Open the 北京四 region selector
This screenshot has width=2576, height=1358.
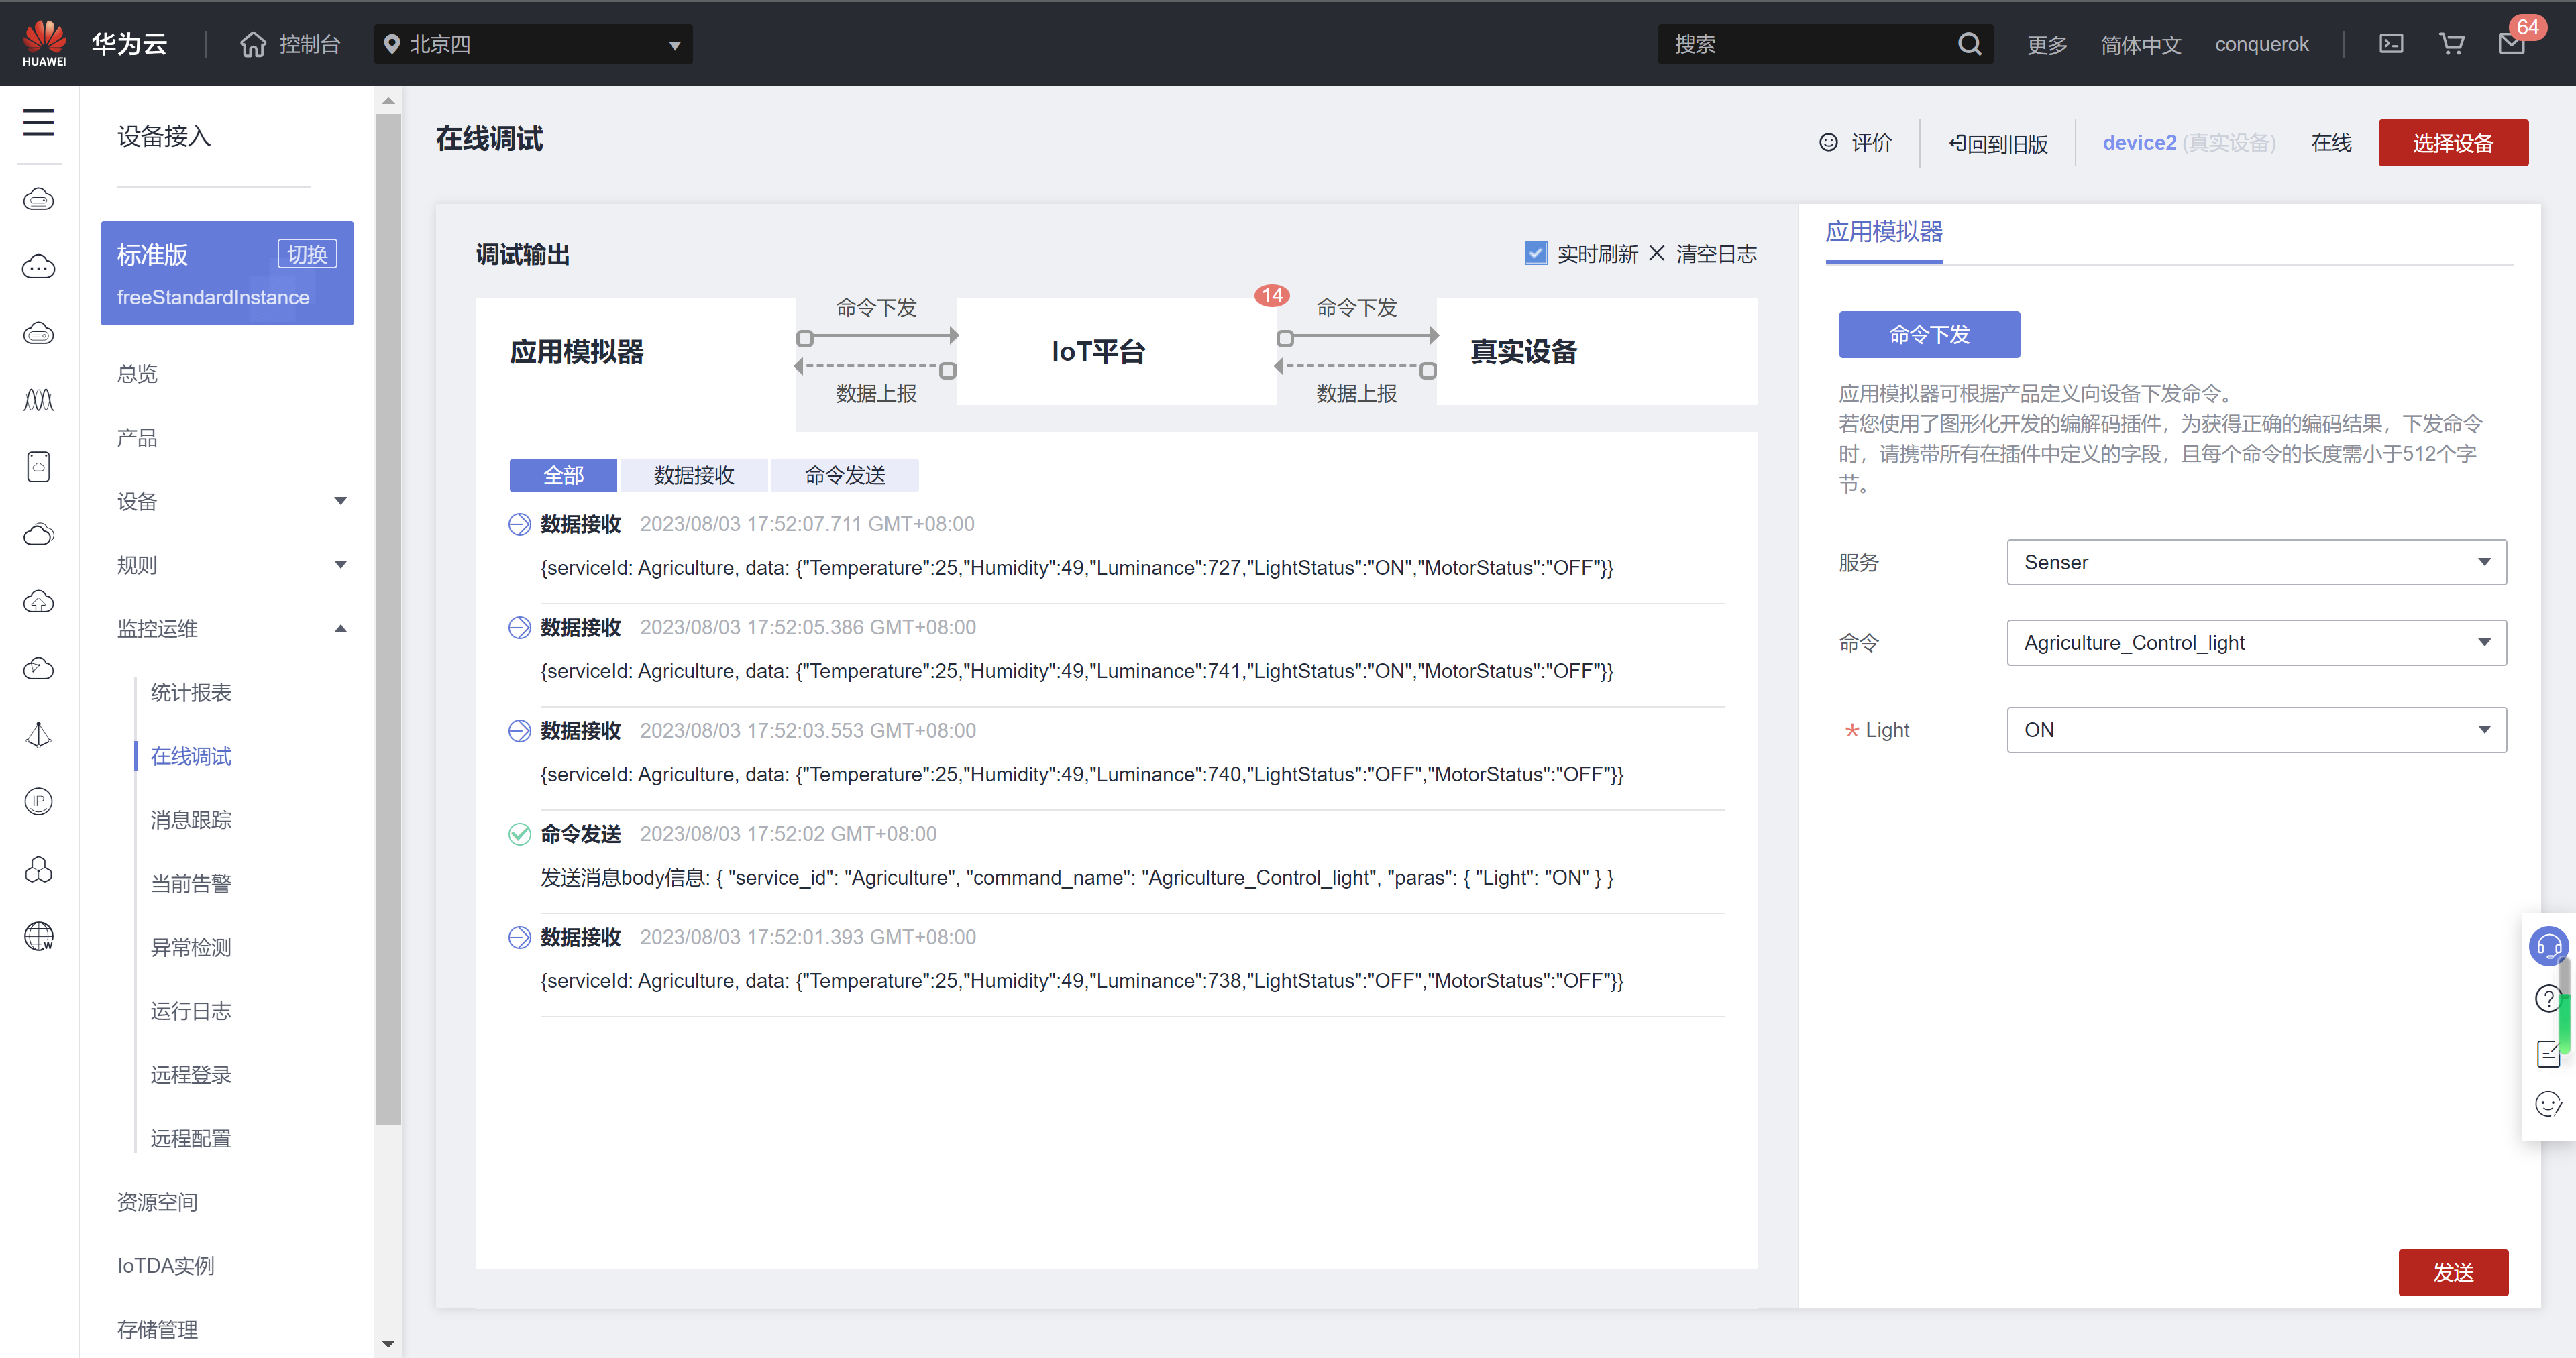(x=533, y=44)
